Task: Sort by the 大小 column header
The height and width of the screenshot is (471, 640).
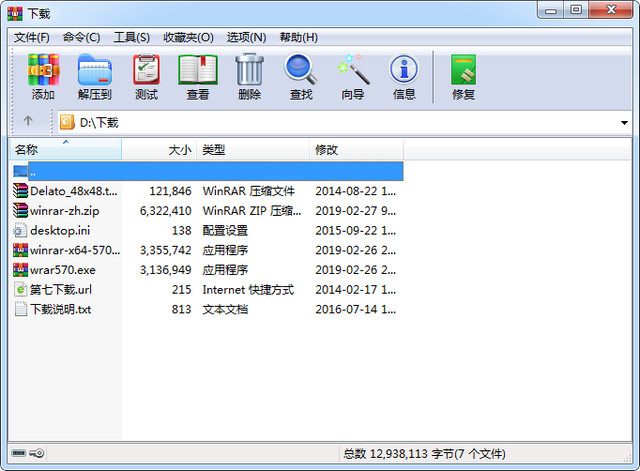Action: pos(159,150)
